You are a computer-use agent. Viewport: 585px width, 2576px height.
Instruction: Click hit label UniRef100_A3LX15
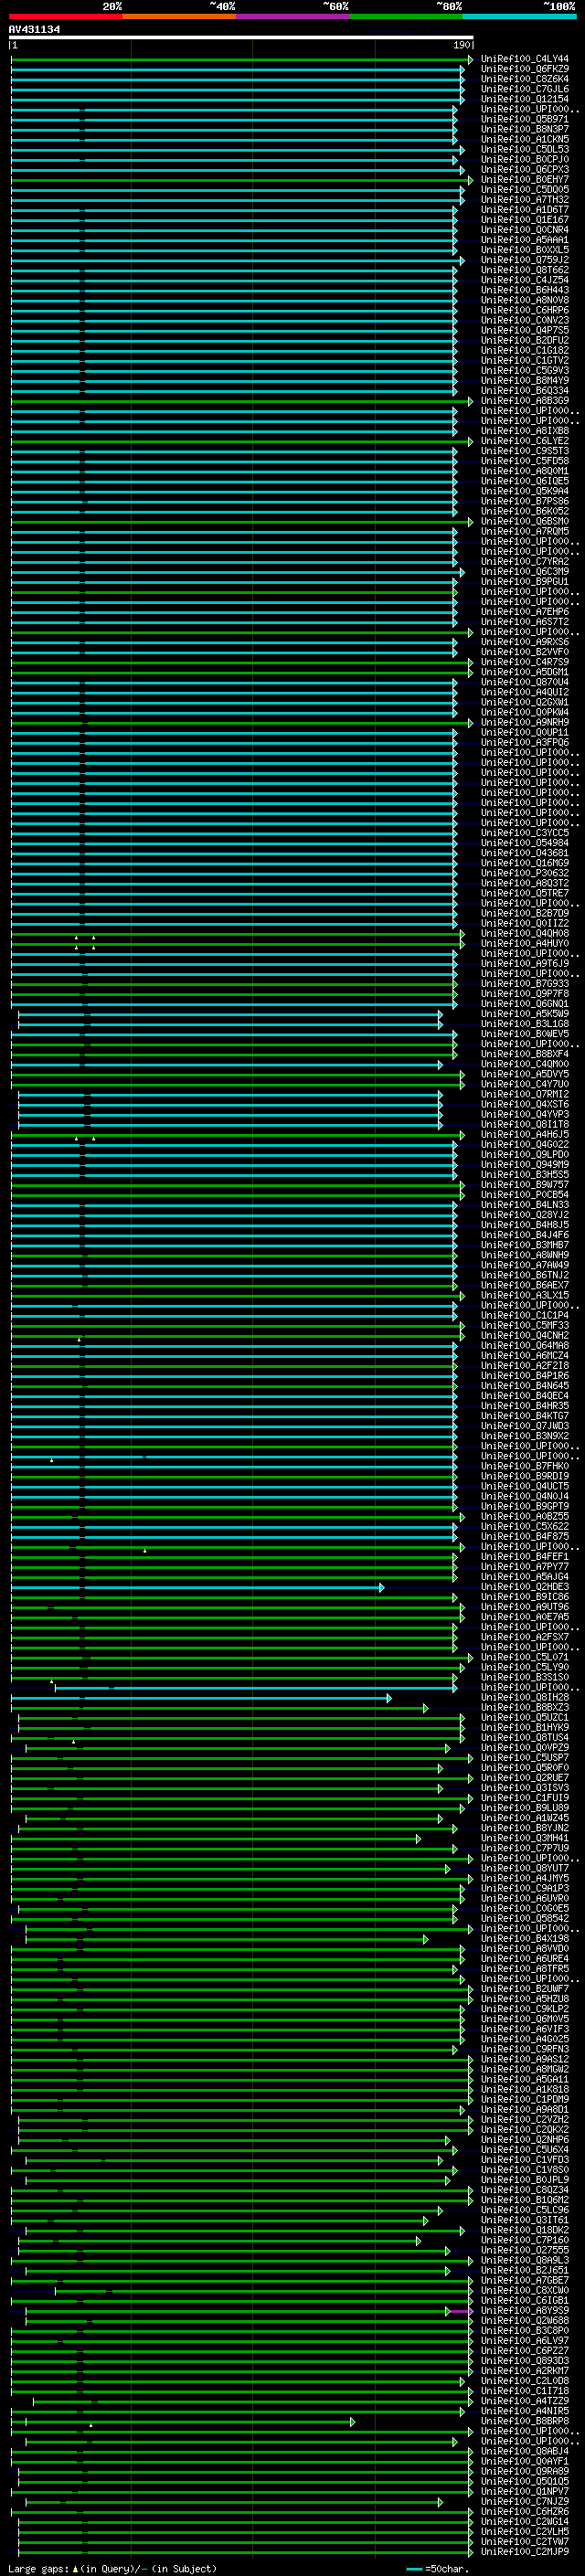click(x=525, y=1295)
